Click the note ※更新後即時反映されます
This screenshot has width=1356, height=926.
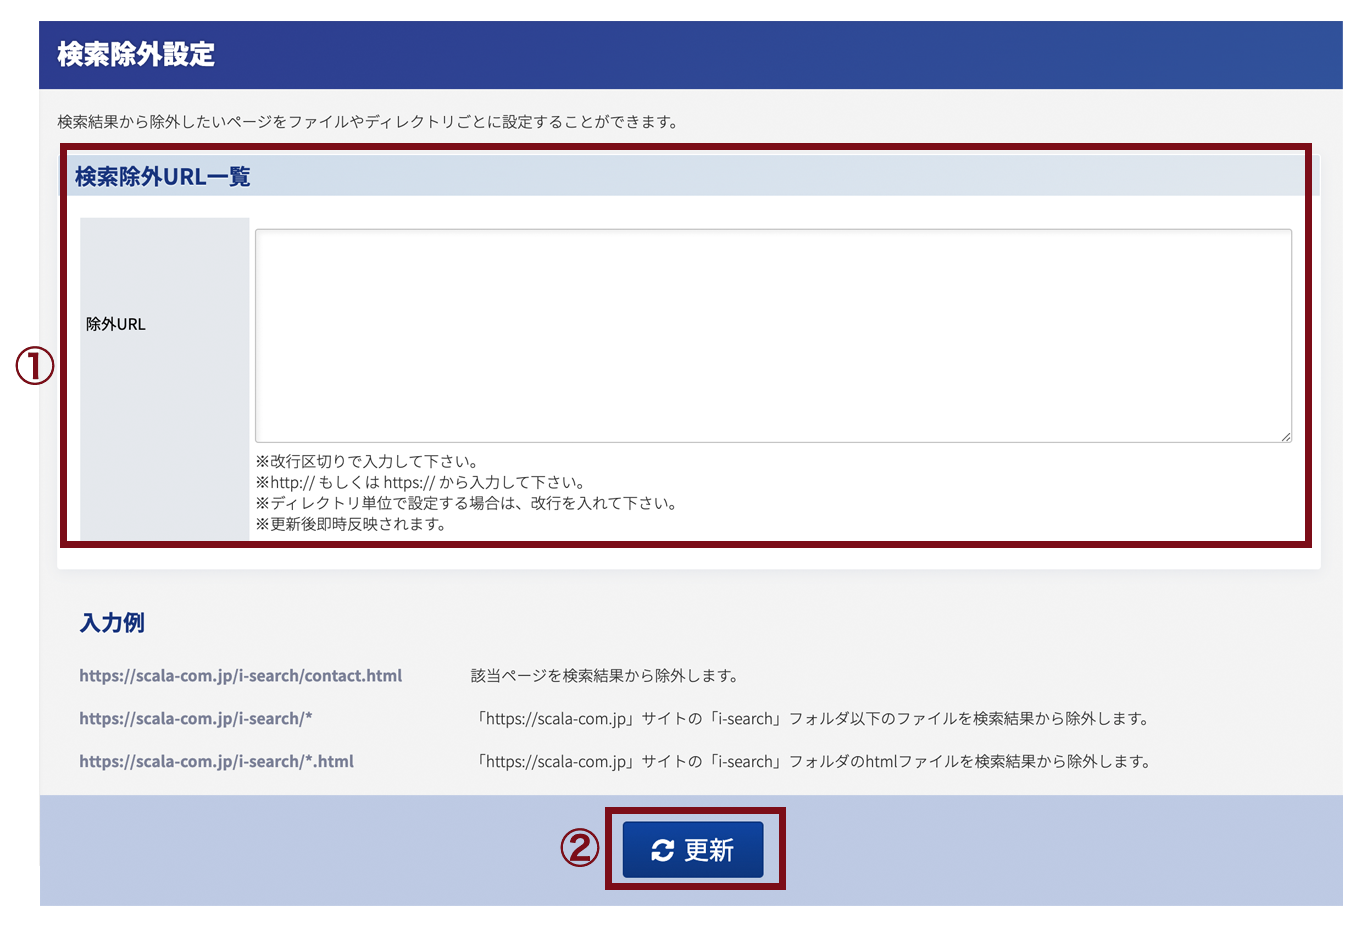351,525
